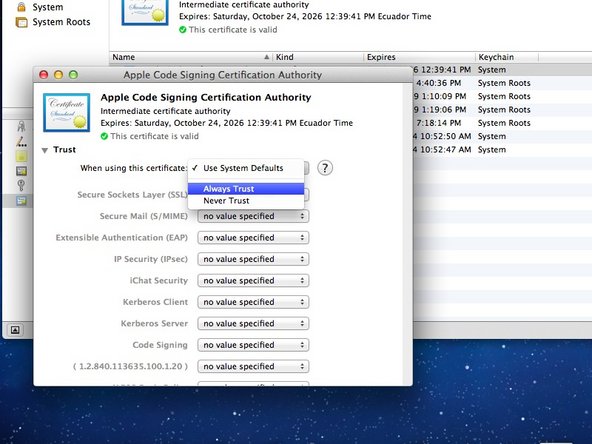Choose 'Always Trust' in the popup menu

coord(246,189)
